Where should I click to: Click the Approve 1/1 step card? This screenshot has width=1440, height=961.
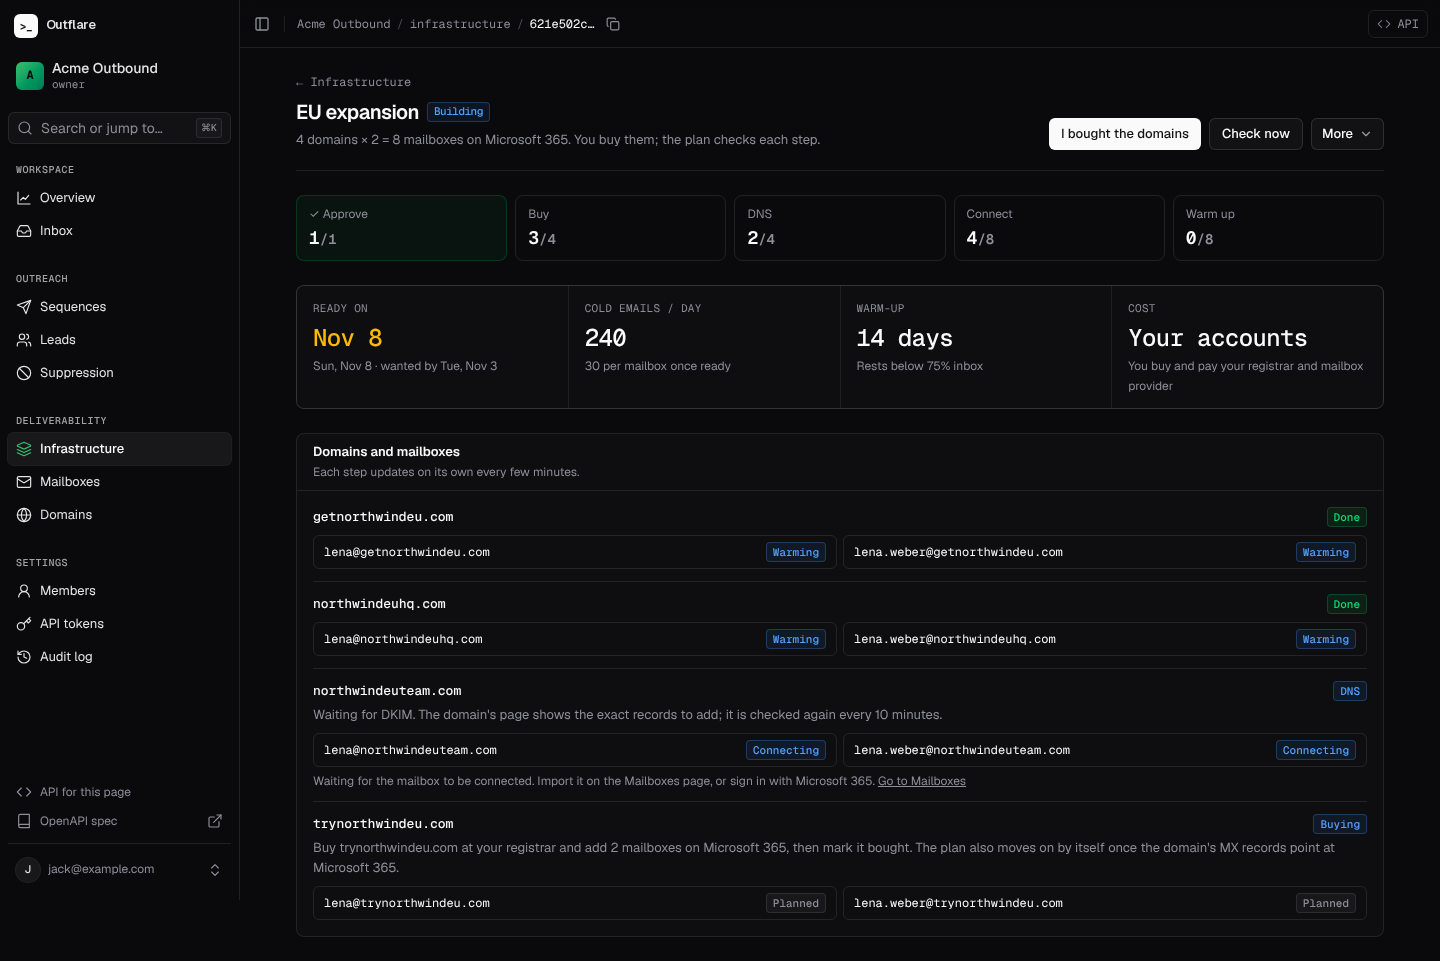coord(401,228)
